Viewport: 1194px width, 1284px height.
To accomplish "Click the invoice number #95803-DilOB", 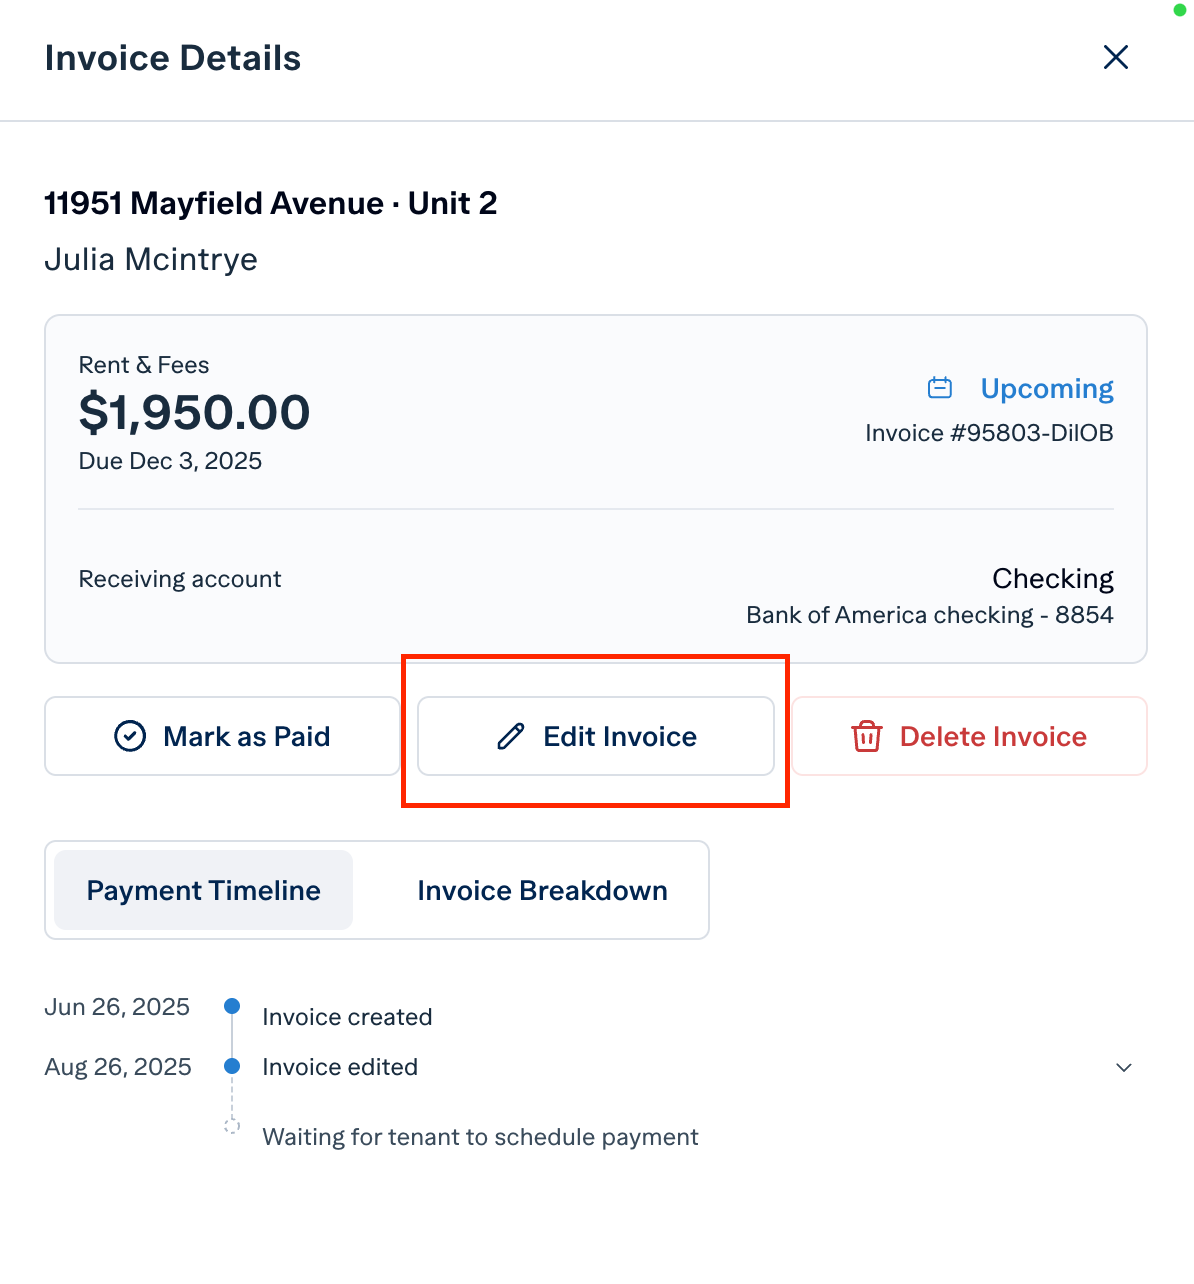I will [989, 433].
